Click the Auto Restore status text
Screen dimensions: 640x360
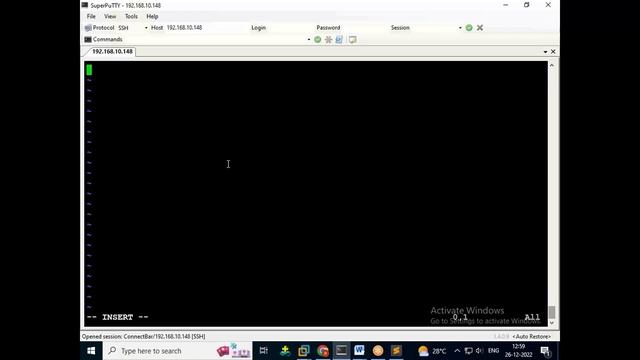coord(531,336)
